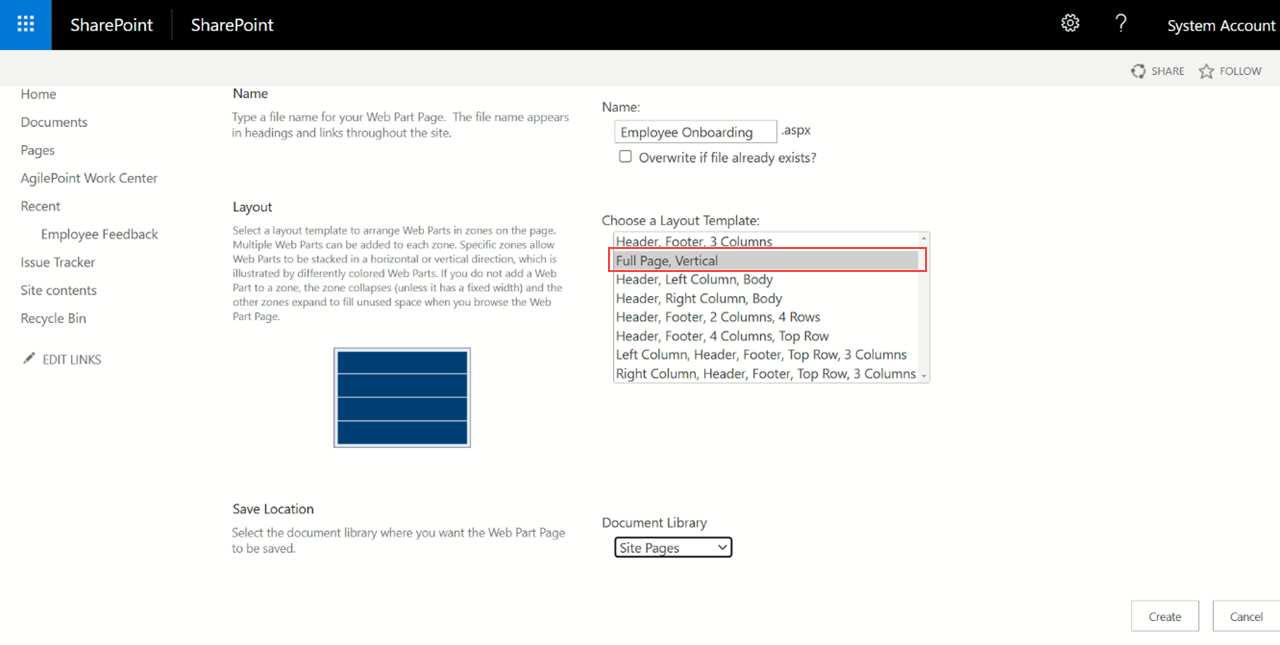1280x645 pixels.
Task: Open System Account user menu
Action: 1221,25
